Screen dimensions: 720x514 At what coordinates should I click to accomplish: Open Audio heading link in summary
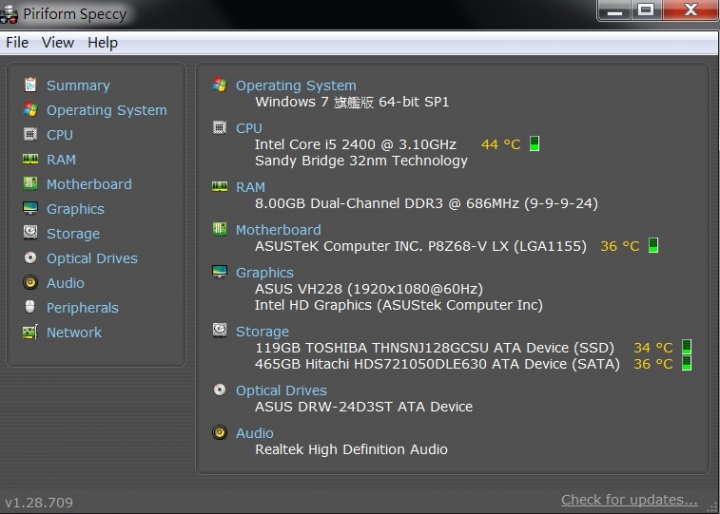click(x=254, y=433)
